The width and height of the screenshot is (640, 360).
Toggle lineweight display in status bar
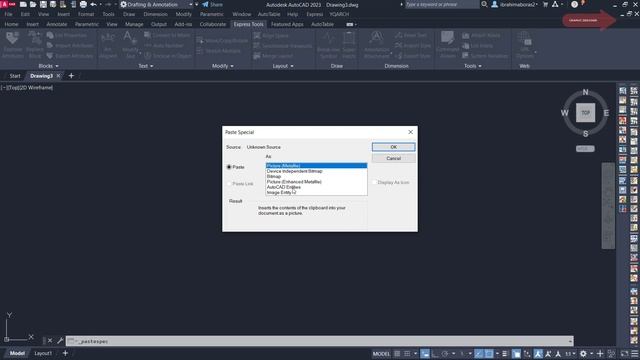[x=504, y=353]
